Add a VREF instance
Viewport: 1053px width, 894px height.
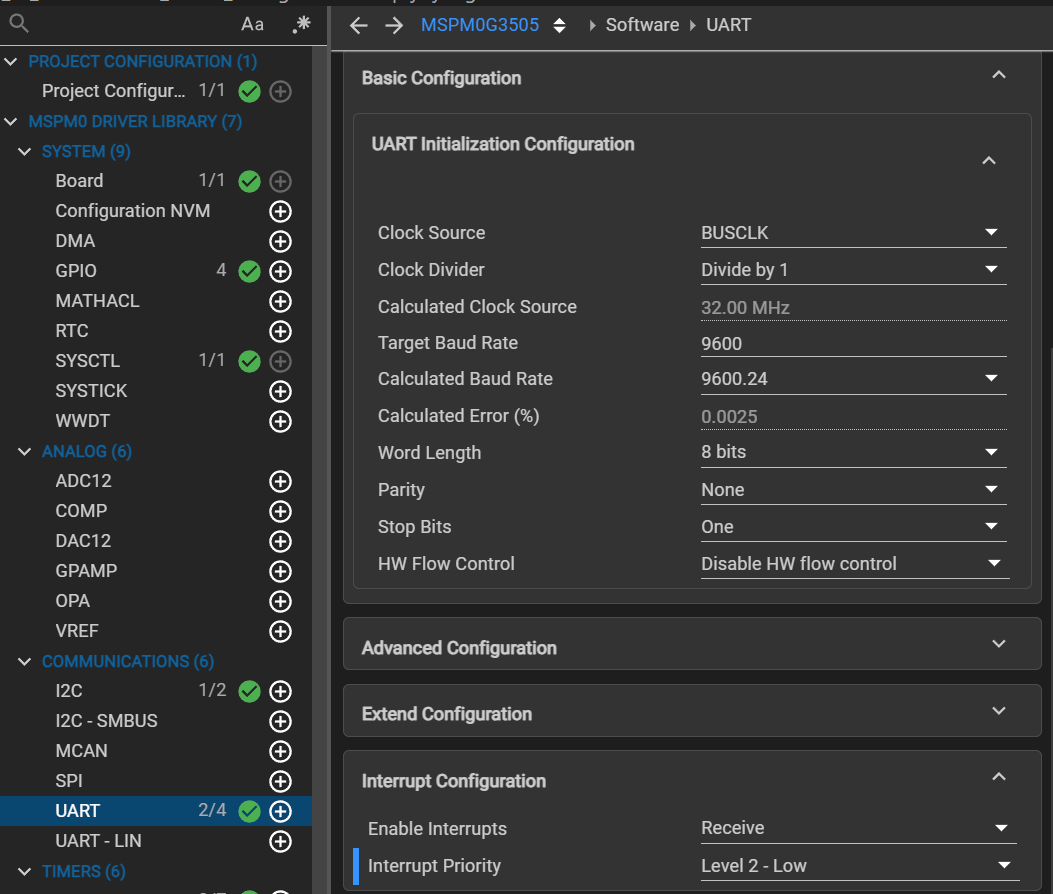280,631
